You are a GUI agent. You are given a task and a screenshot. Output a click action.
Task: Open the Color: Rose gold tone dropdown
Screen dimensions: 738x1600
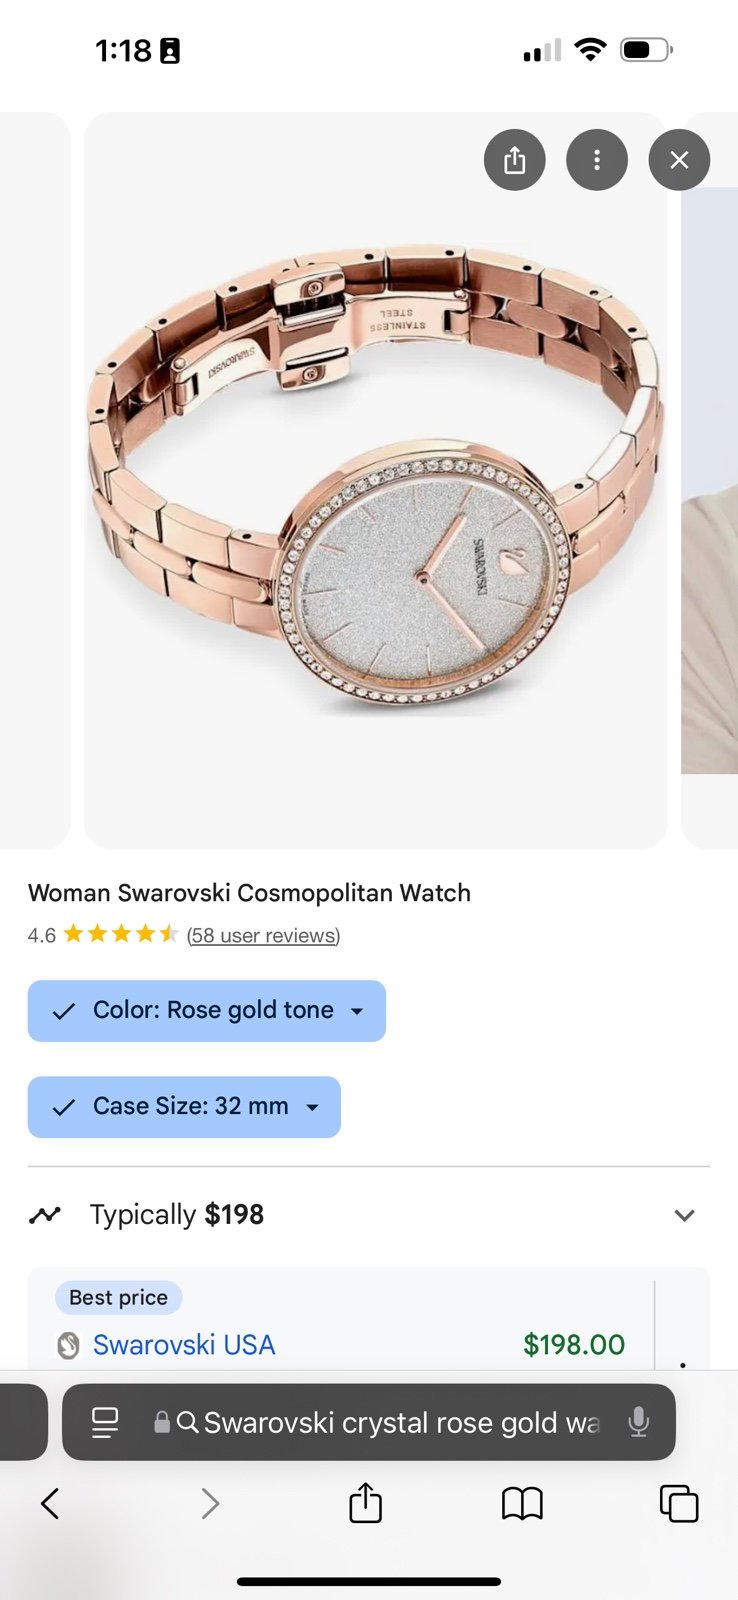(x=207, y=1011)
